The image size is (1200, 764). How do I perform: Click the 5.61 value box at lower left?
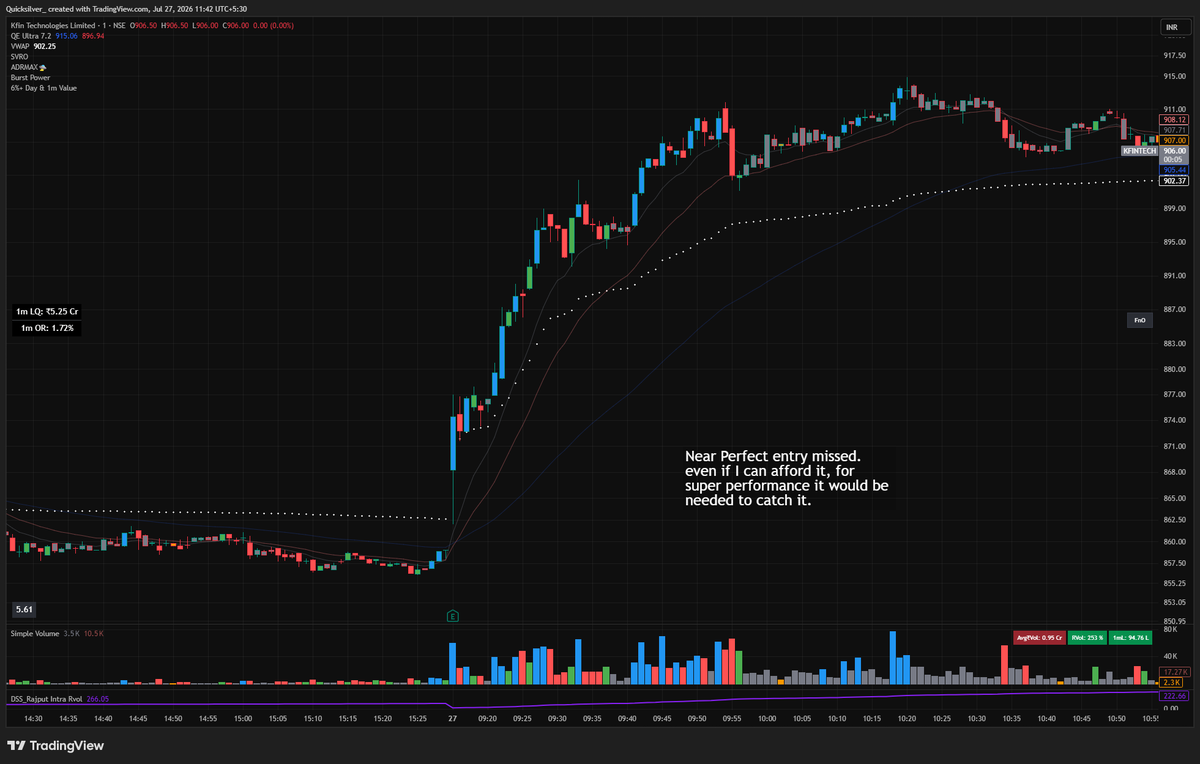[x=23, y=608]
